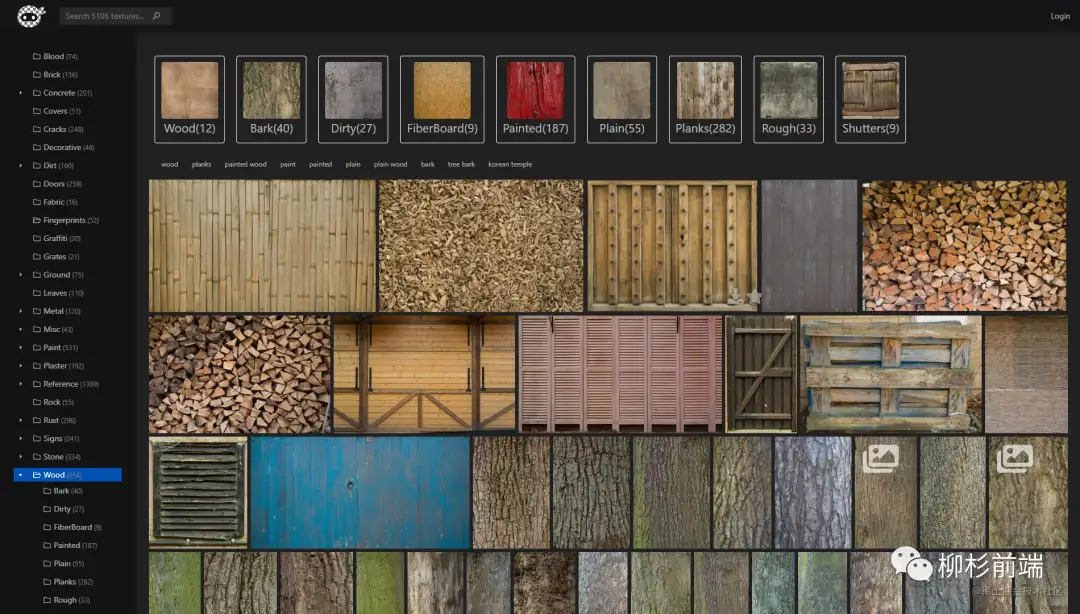Open the Painted(187) red wood tile

coord(535,99)
